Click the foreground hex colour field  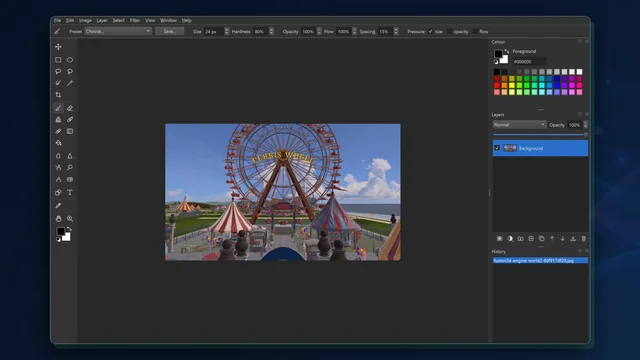tap(529, 62)
